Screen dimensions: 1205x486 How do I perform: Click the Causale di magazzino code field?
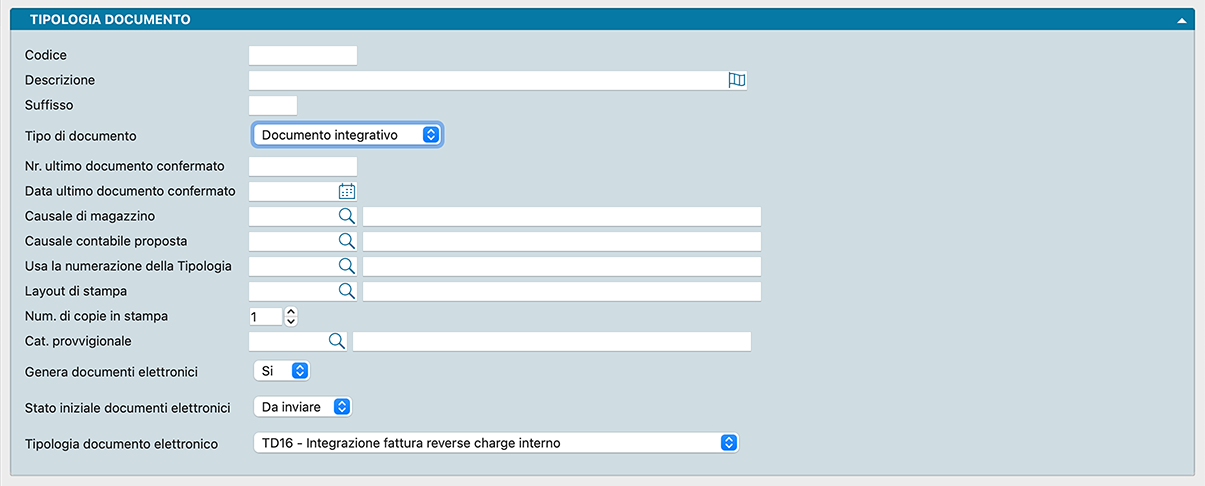[x=291, y=216]
